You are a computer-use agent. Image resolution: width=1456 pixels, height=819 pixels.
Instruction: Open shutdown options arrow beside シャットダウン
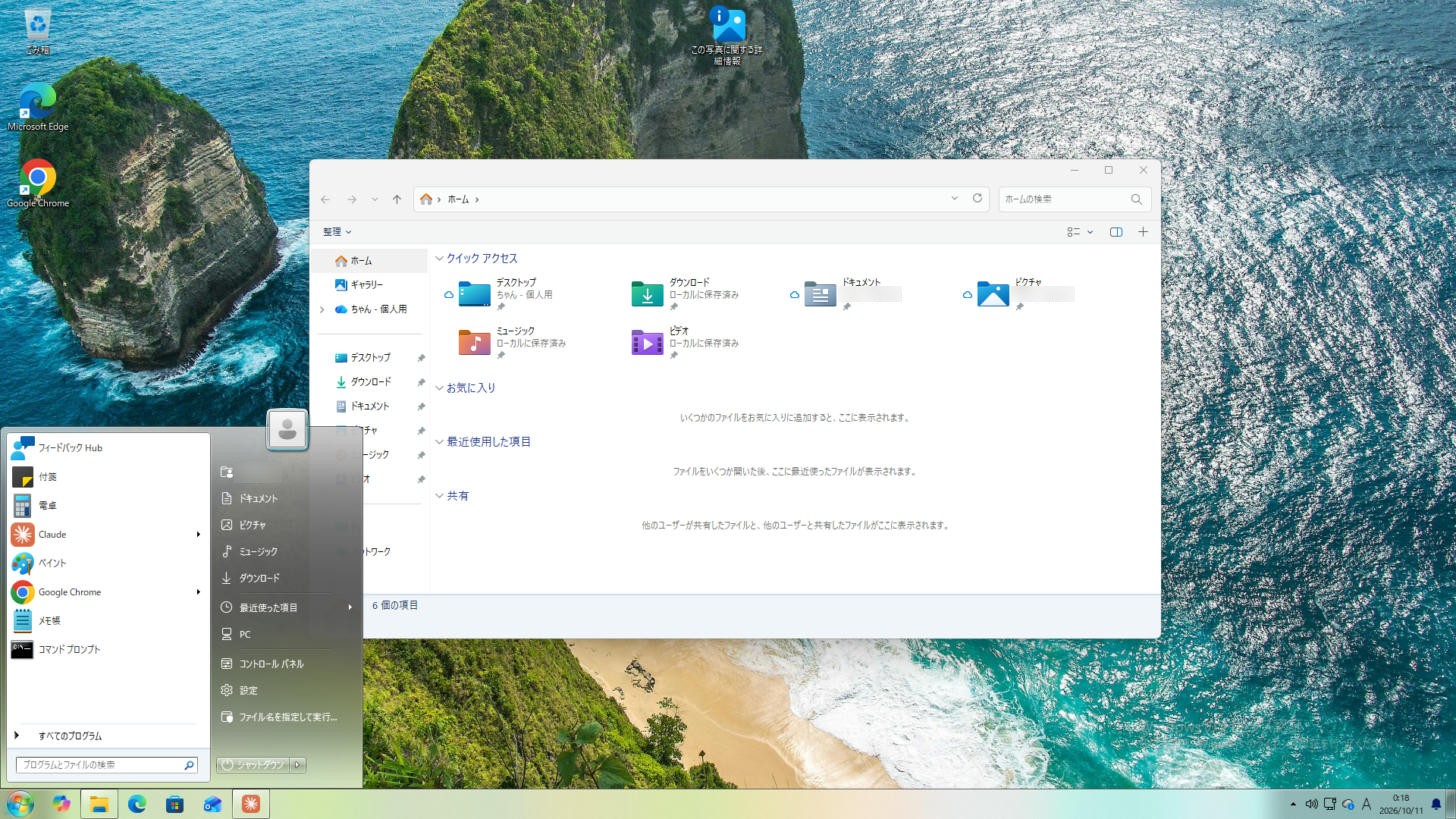point(297,765)
